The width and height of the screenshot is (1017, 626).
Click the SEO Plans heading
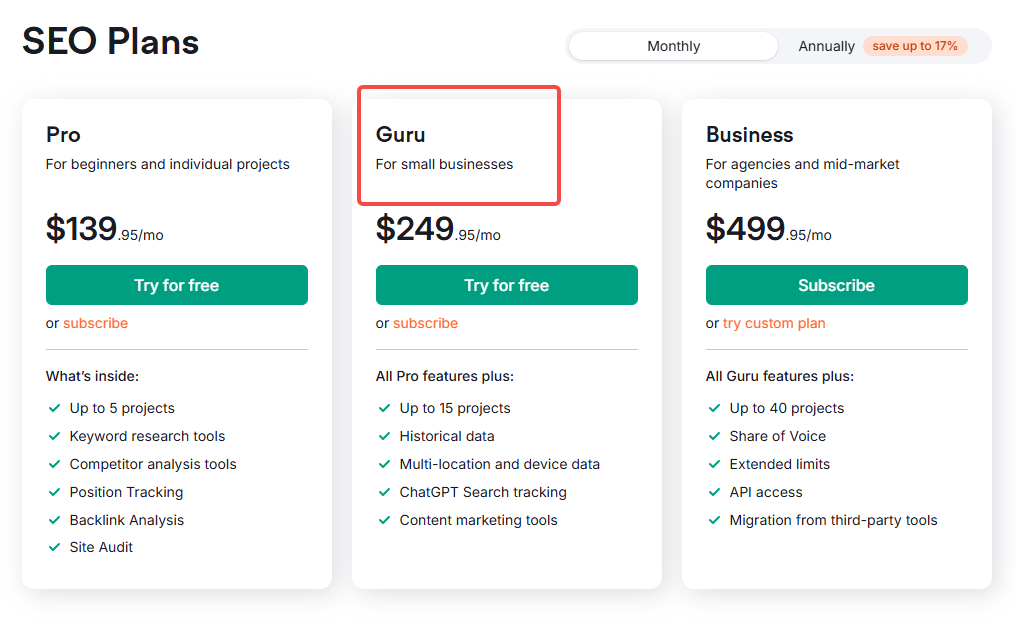[x=110, y=42]
